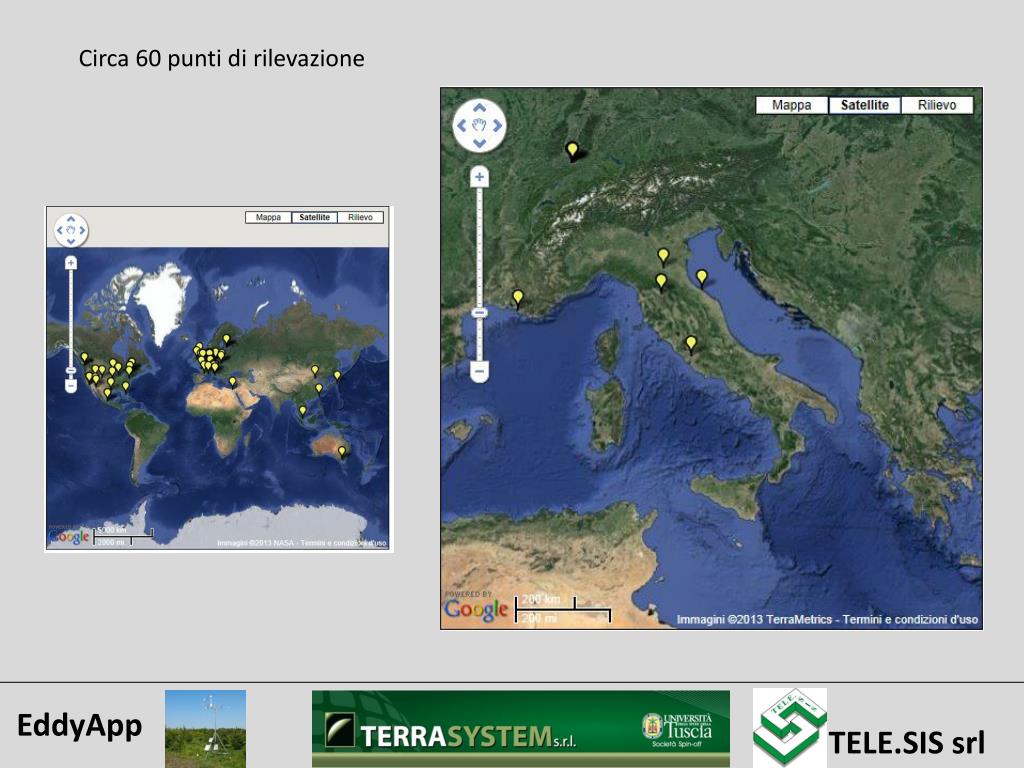The height and width of the screenshot is (768, 1024).
Task: Choose Rilievo on the small world map
Action: pos(360,217)
